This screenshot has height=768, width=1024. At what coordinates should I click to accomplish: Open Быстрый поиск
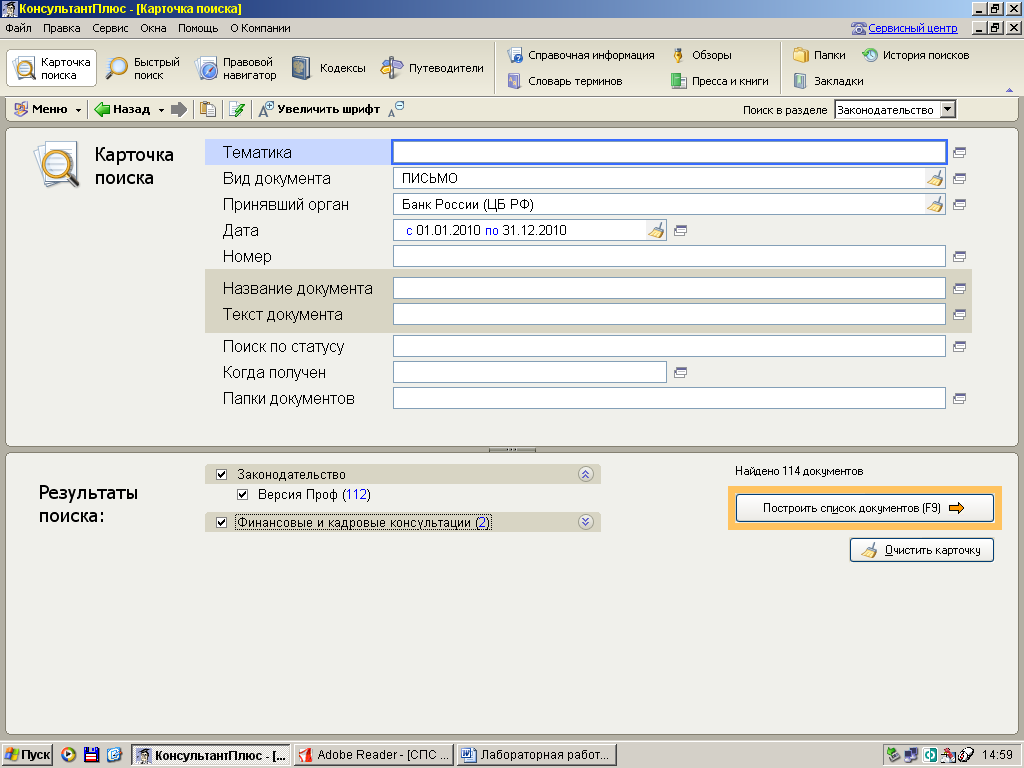tap(143, 68)
